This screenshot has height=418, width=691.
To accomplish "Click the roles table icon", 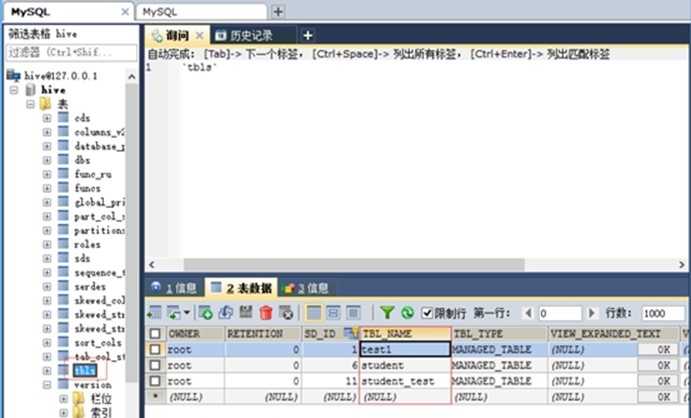I will click(63, 244).
